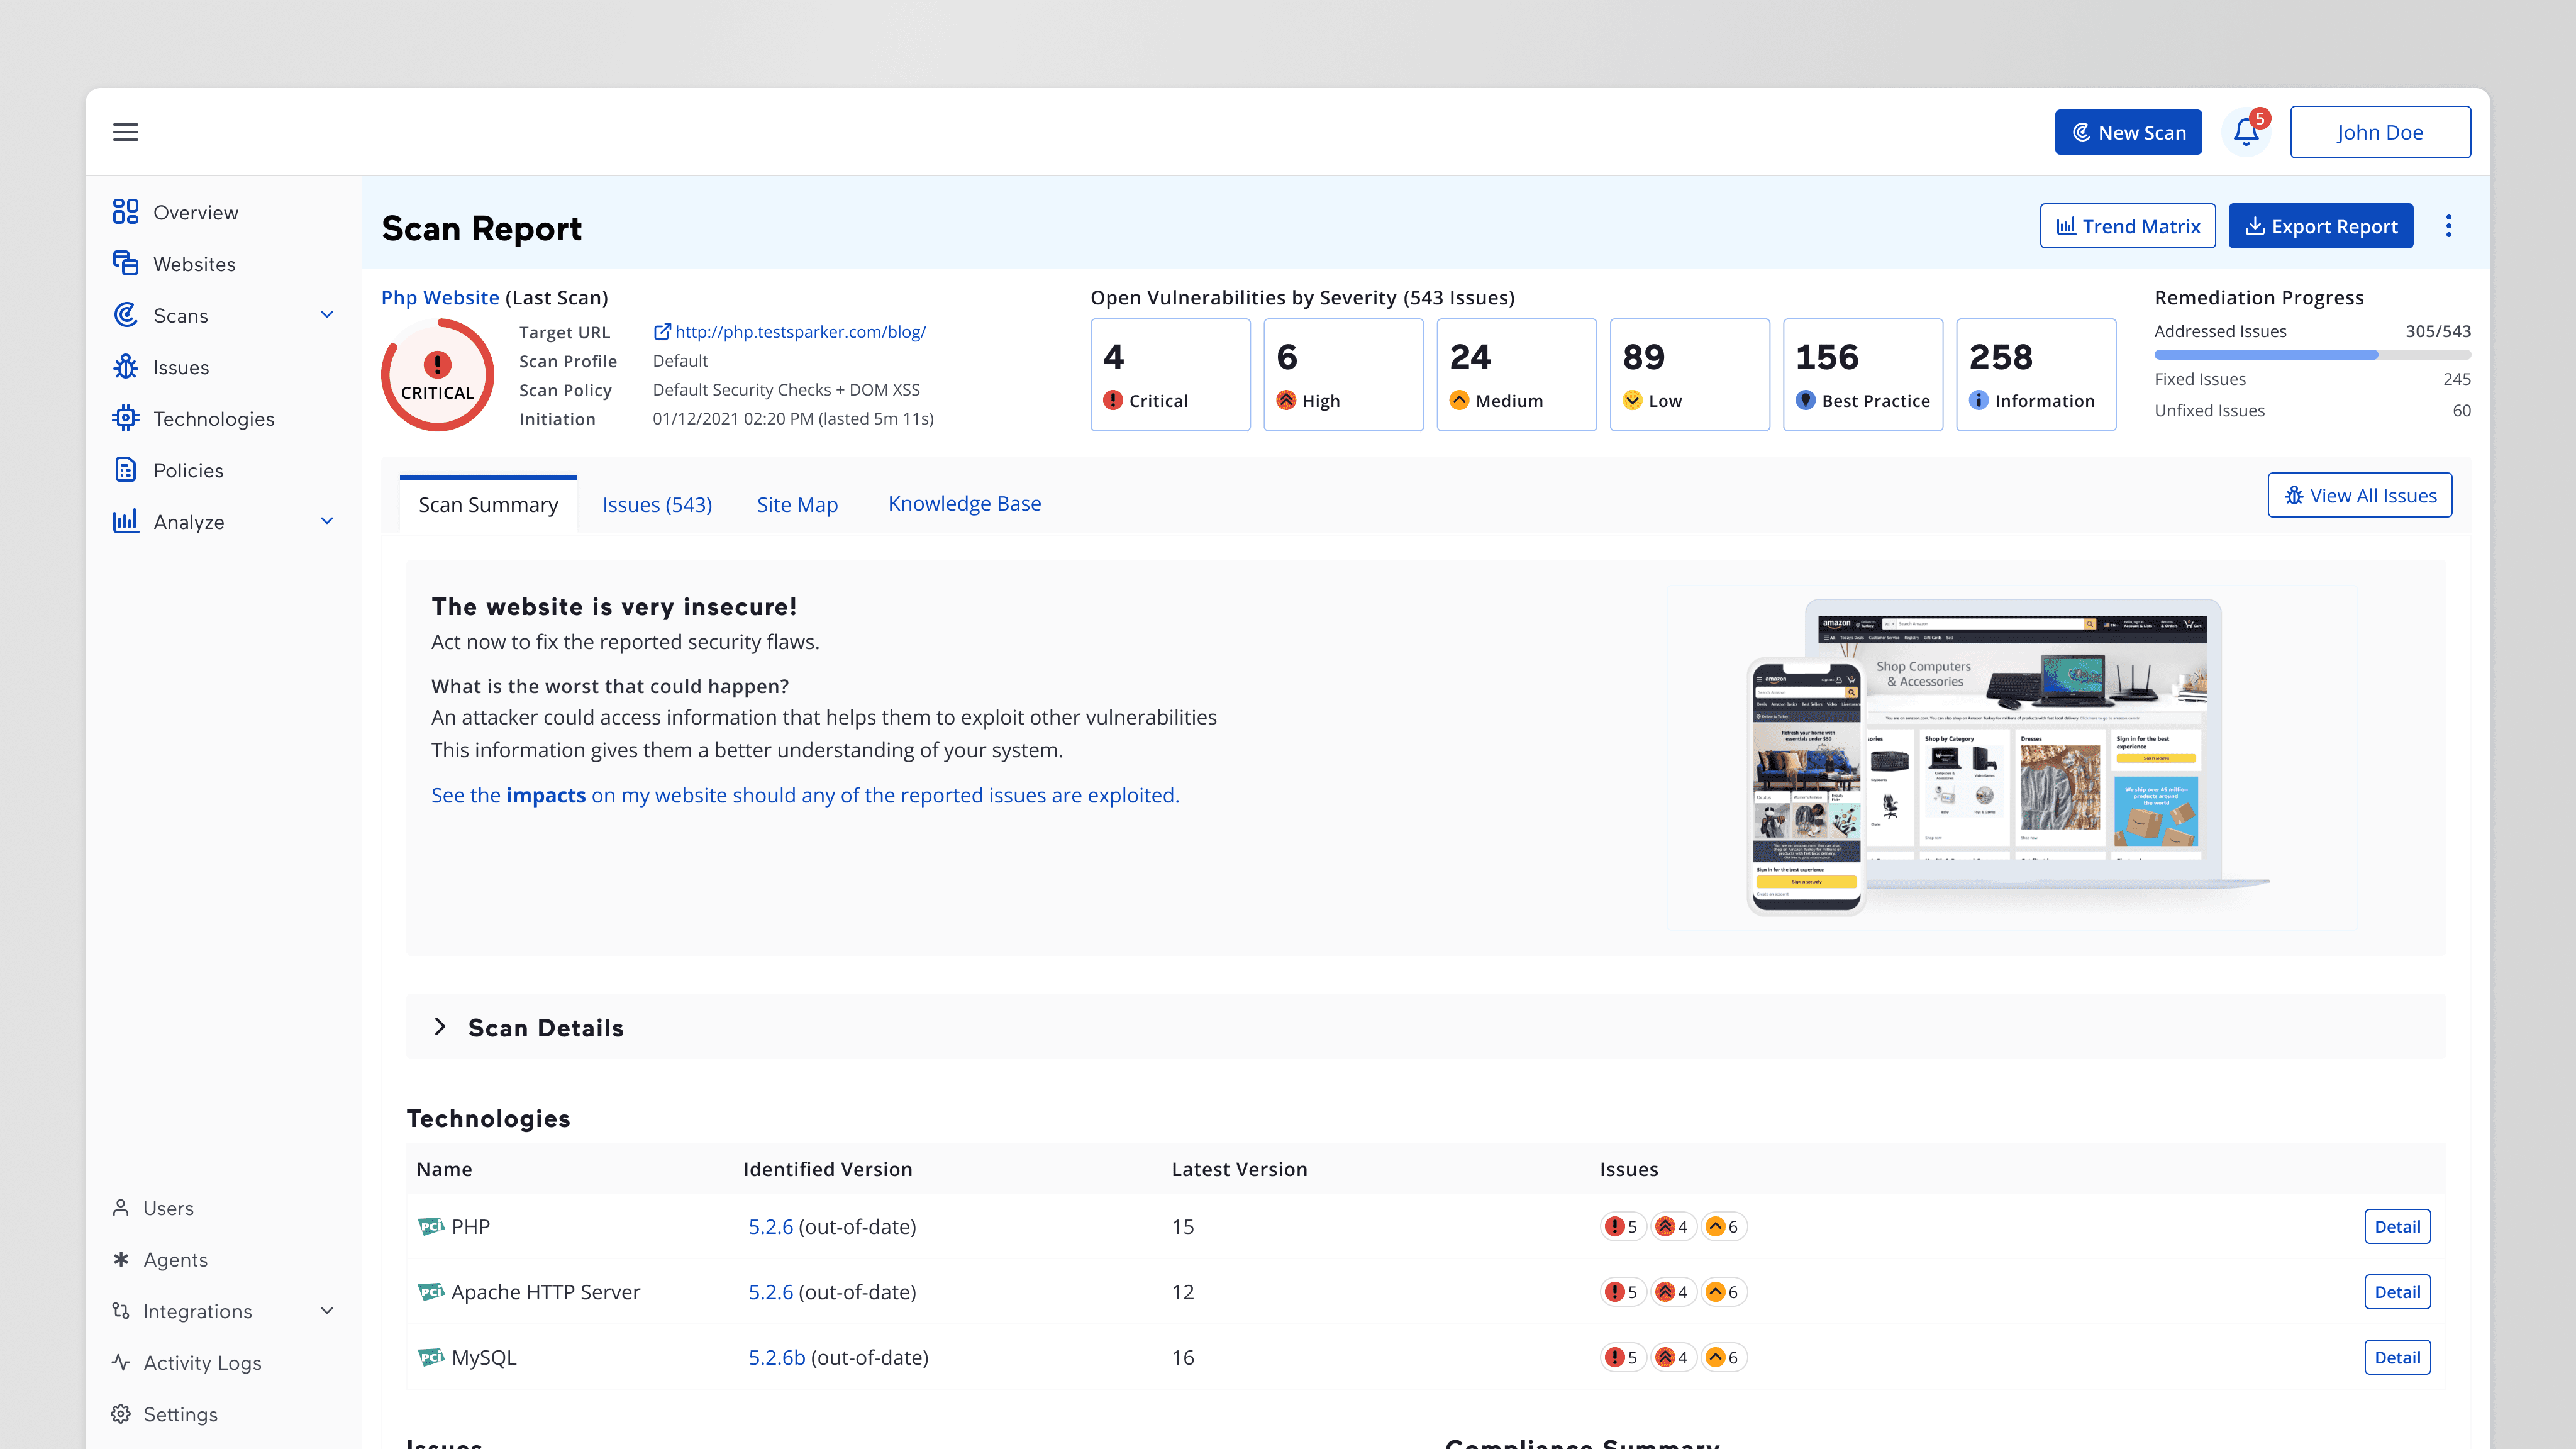This screenshot has width=2576, height=1449.
Task: Click the PHP 5.2.6 identified version link
Action: [x=771, y=1226]
